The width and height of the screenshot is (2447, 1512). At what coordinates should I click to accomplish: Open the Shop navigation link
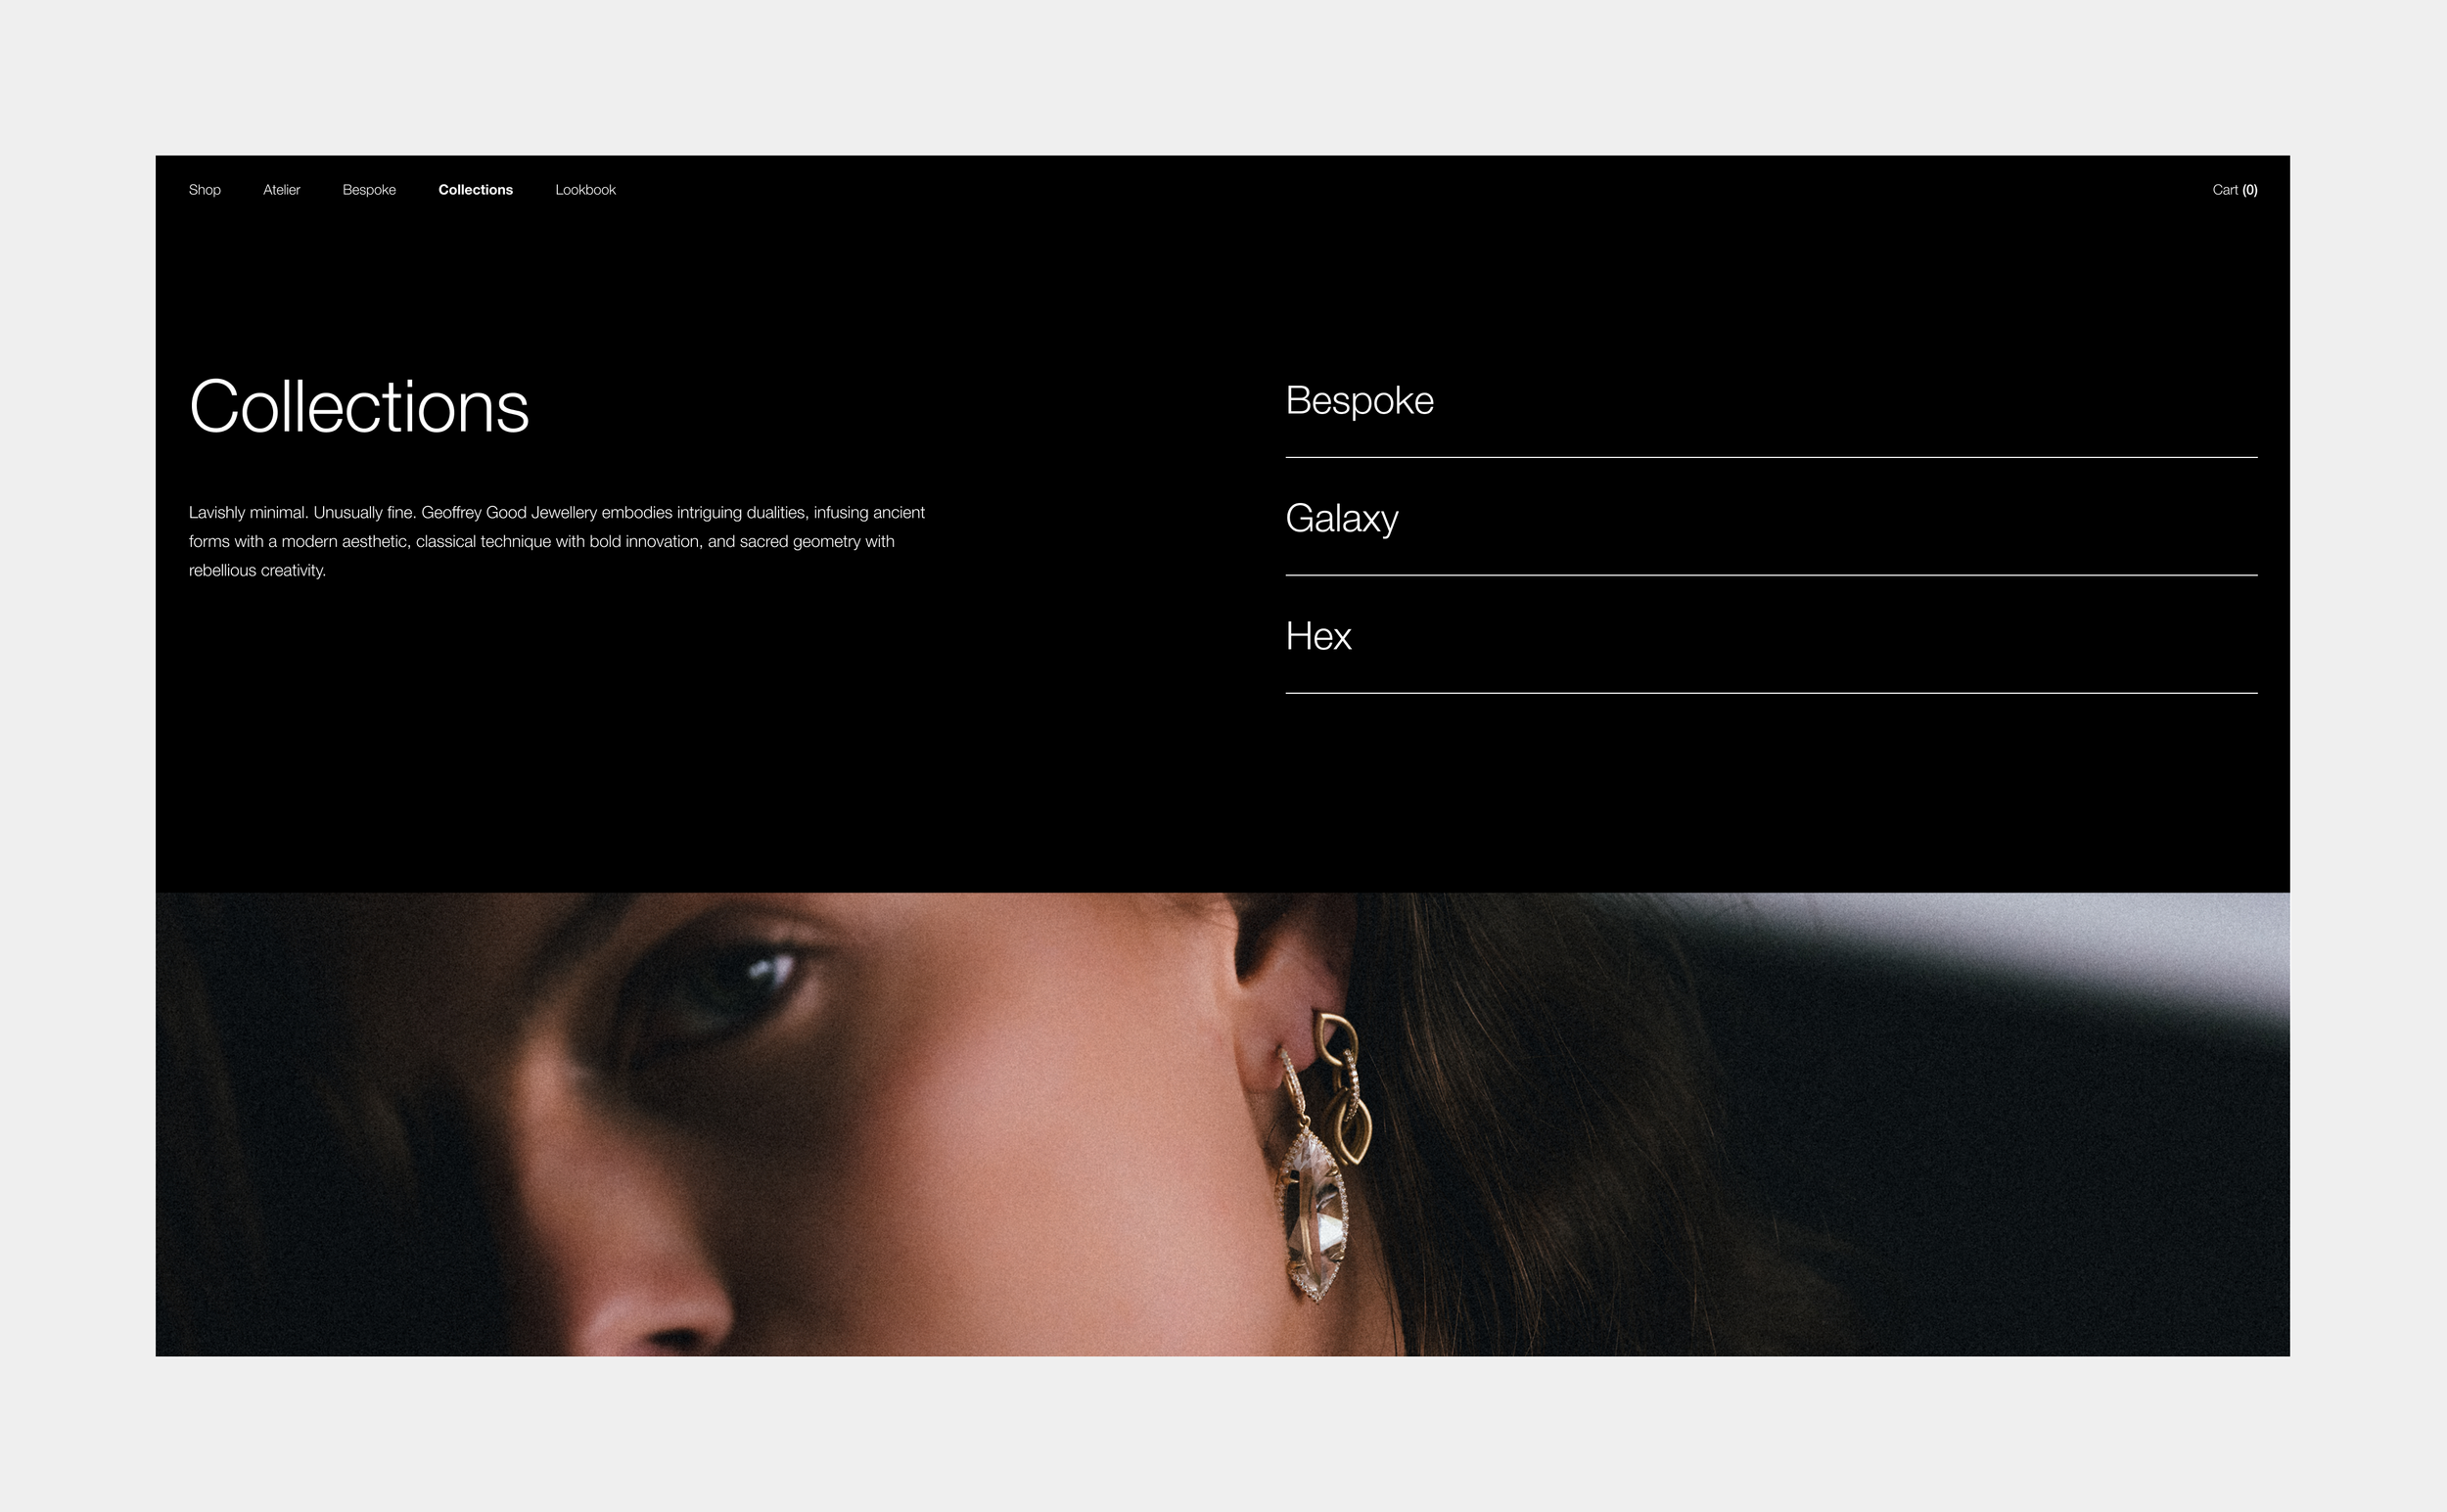(x=204, y=190)
